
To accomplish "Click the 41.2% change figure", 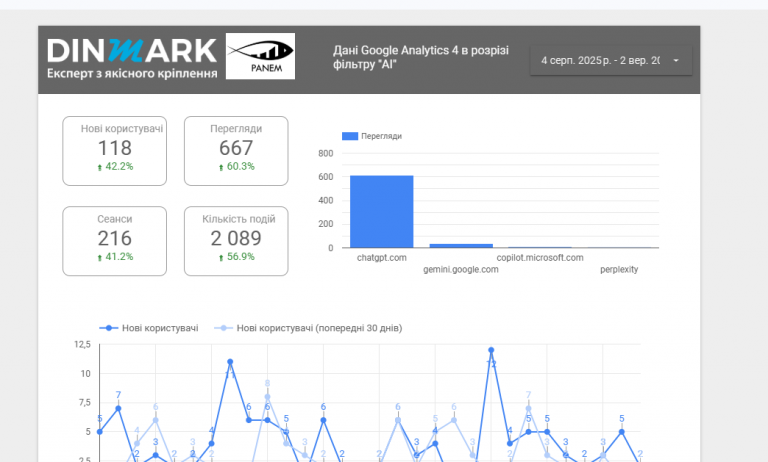I will click(119, 257).
